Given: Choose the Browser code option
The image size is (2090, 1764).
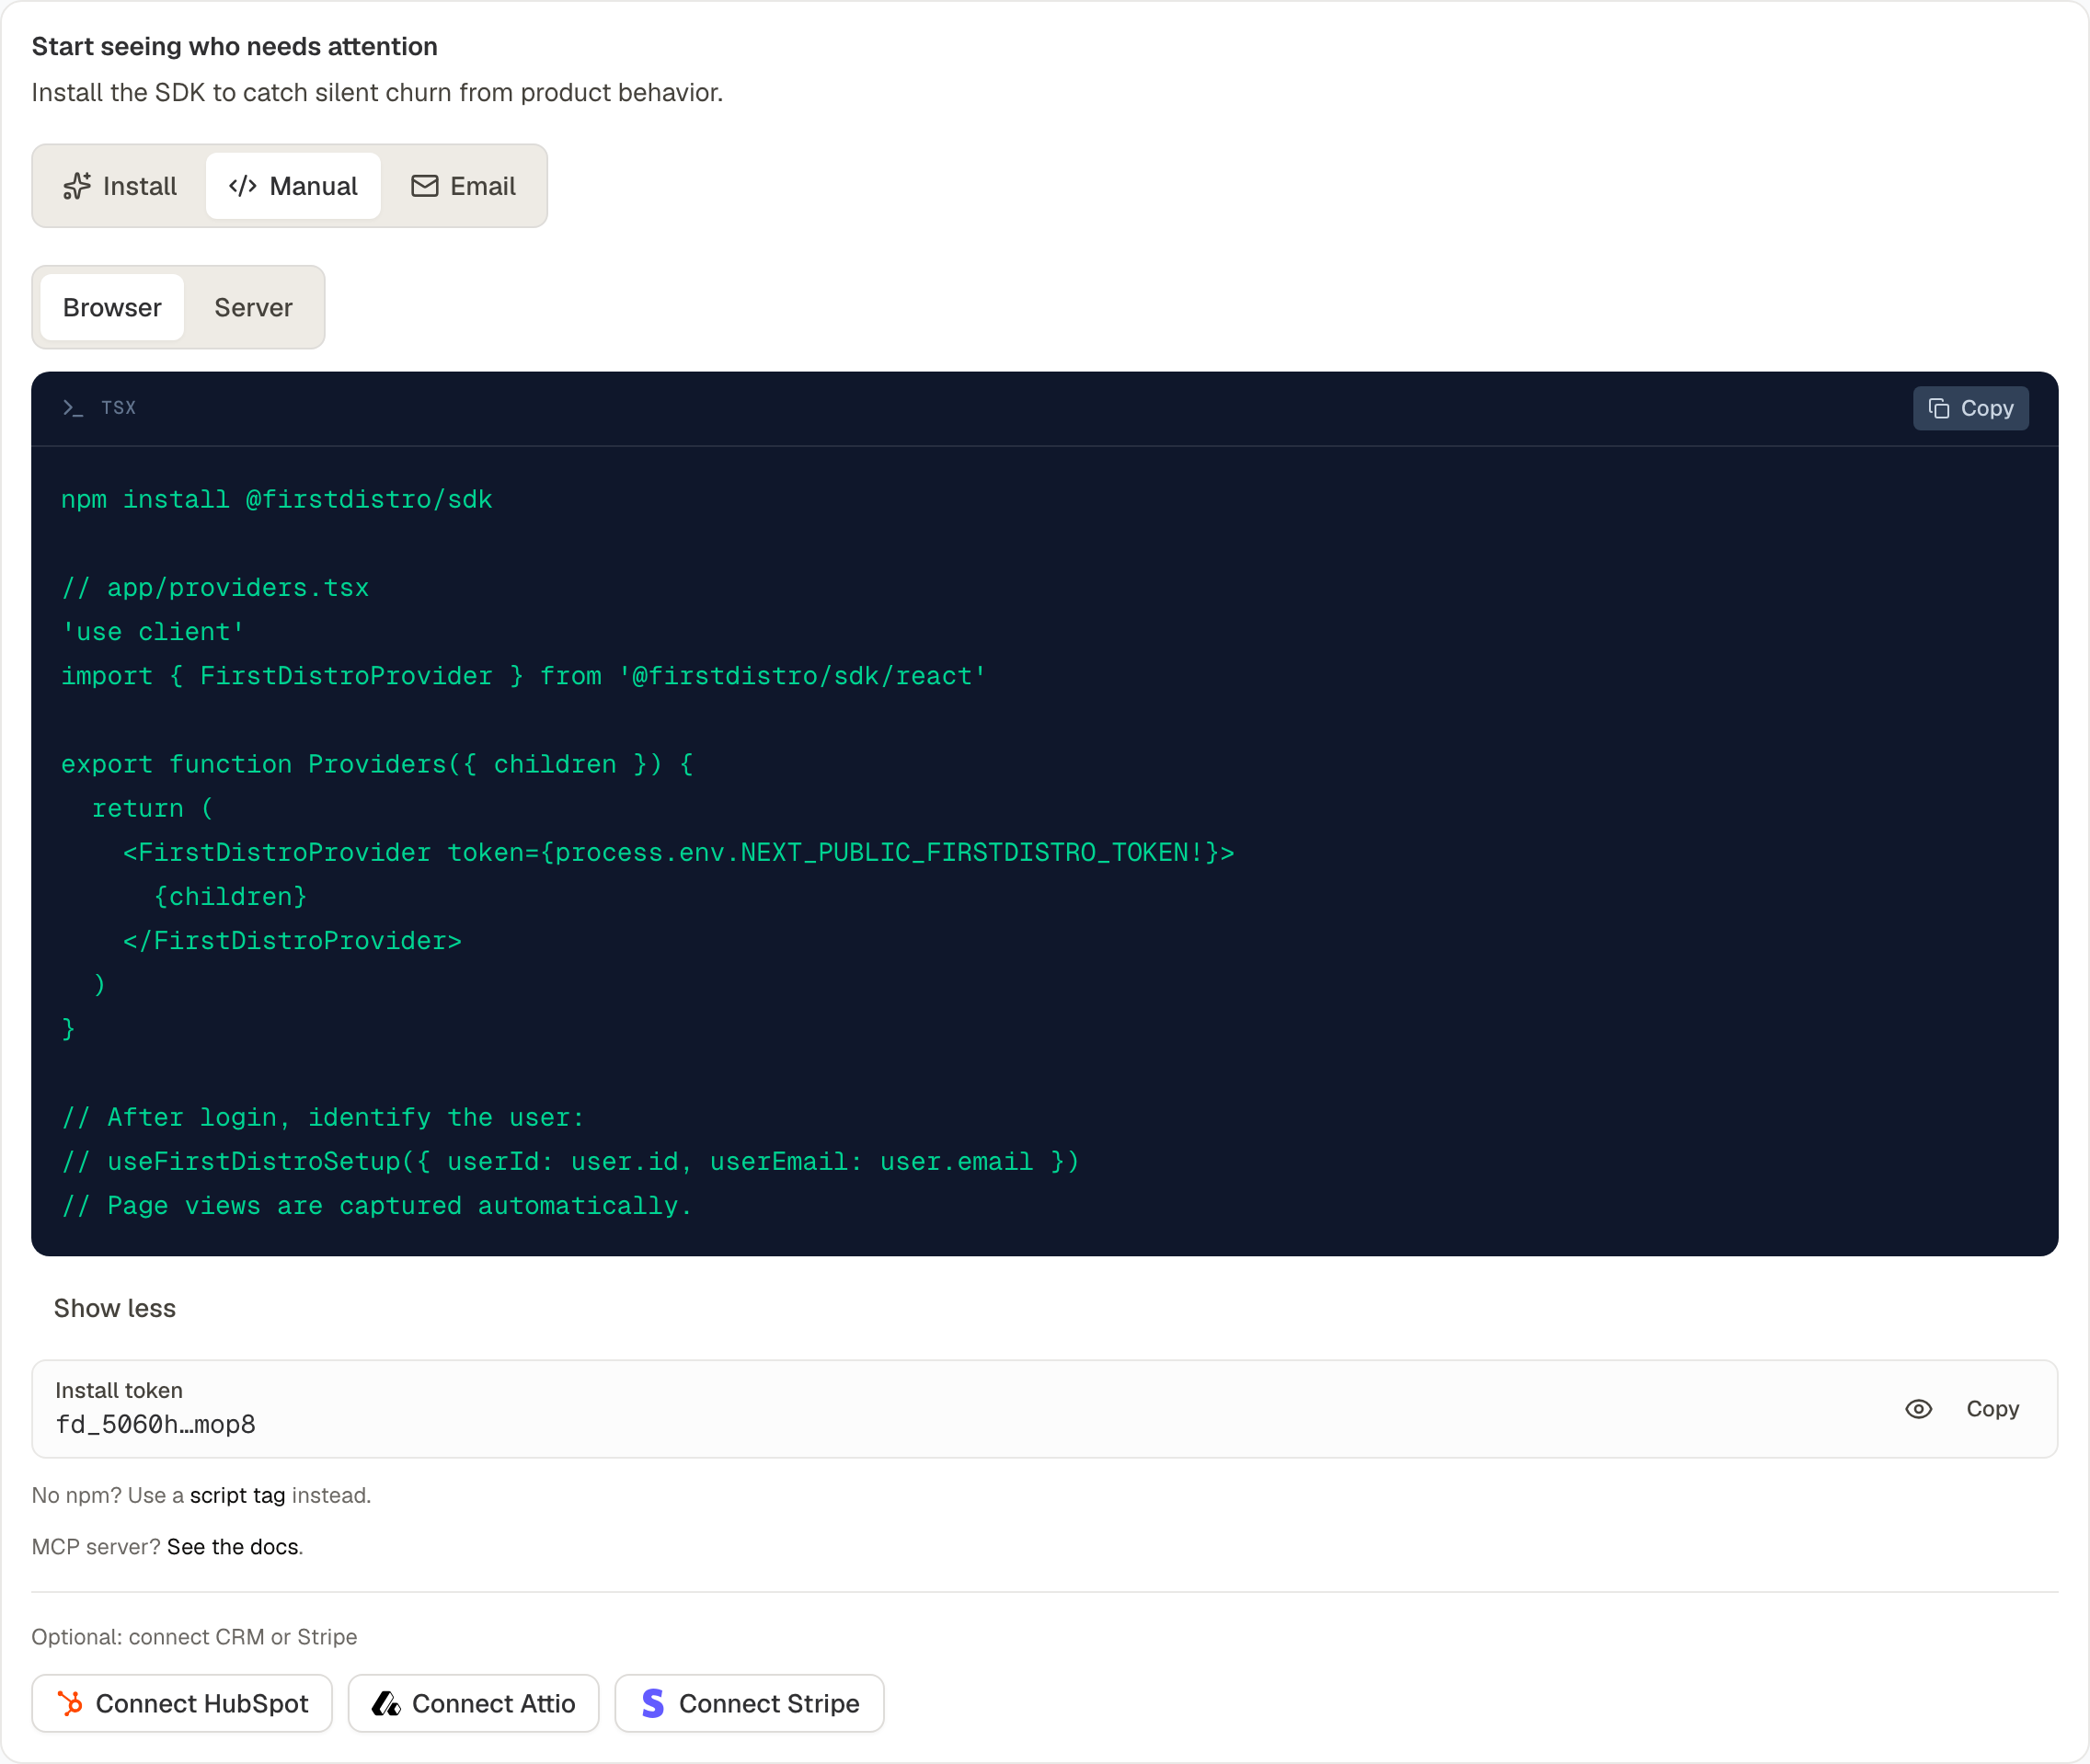Looking at the screenshot, I should pyautogui.click(x=112, y=307).
